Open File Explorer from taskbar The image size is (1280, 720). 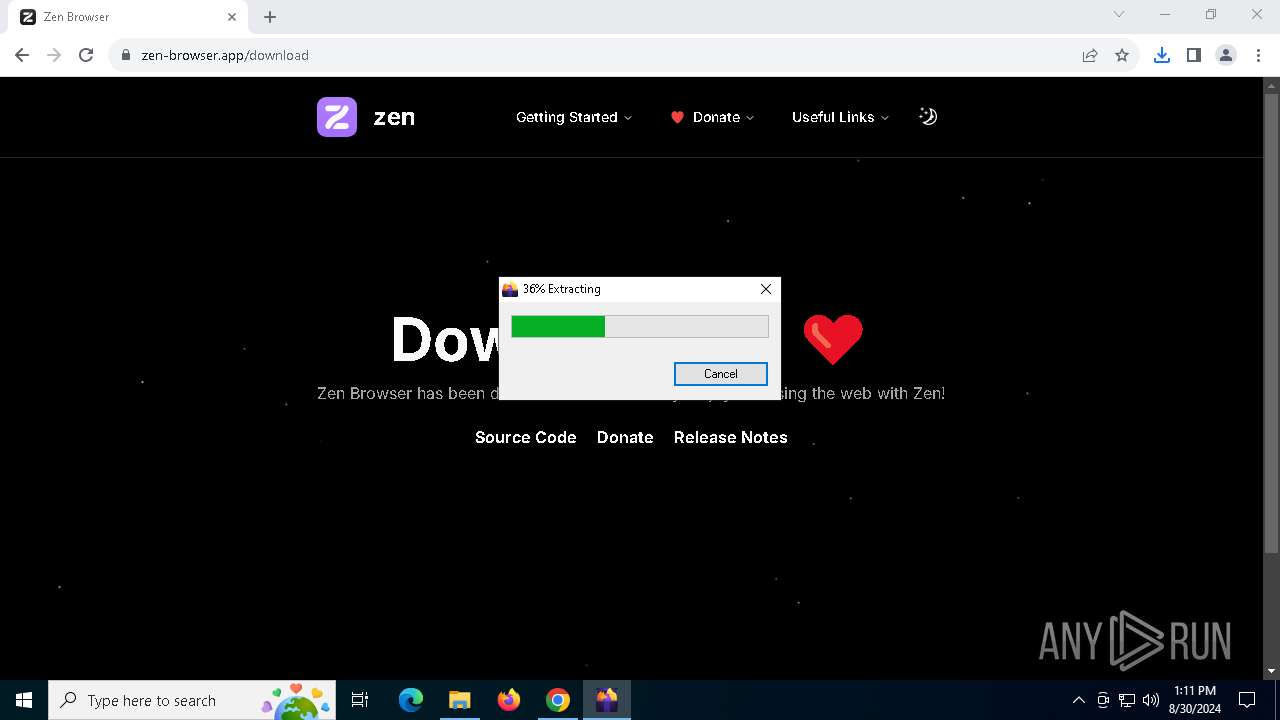[x=460, y=700]
